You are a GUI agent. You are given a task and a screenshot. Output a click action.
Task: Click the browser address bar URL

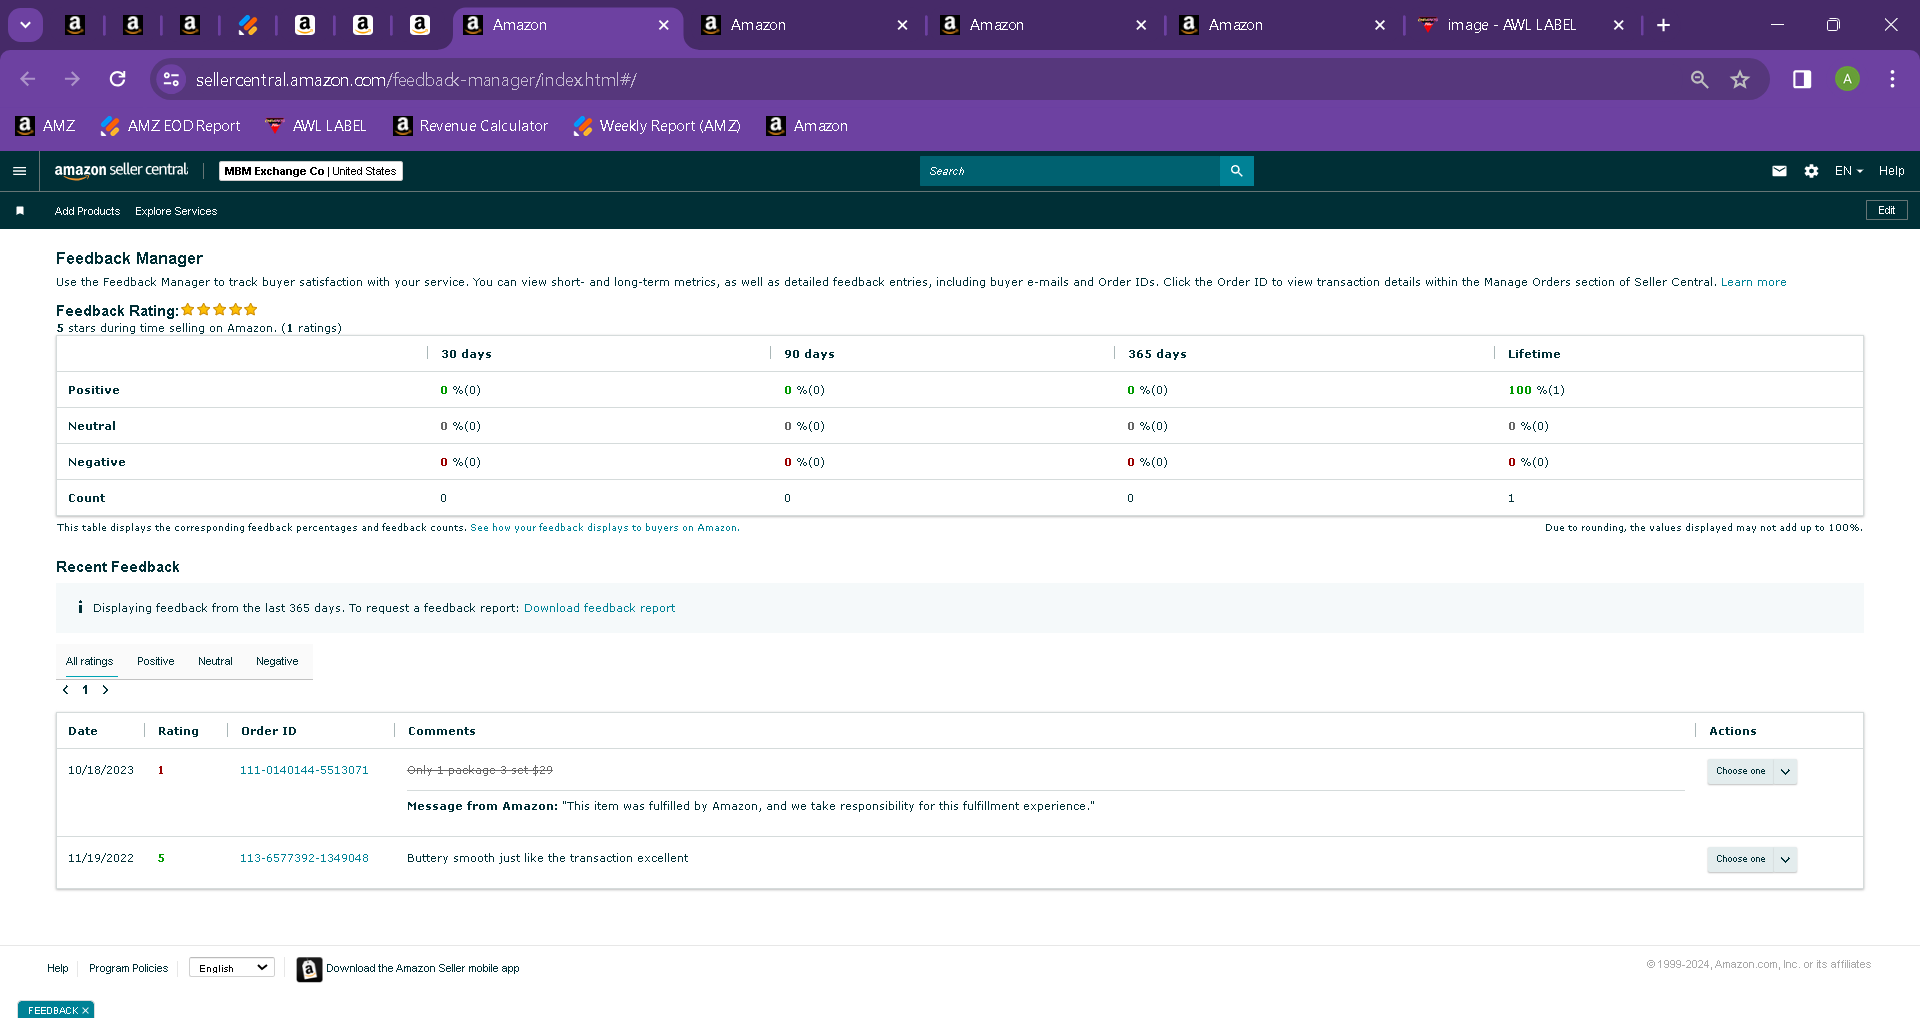[416, 80]
